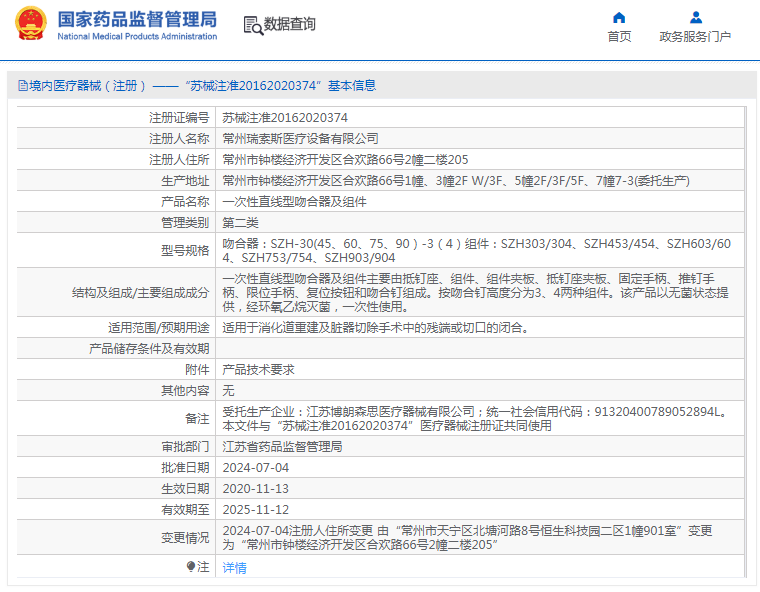The image size is (760, 592).
Task: Select expiry date 2025-11-12
Action: (255, 510)
